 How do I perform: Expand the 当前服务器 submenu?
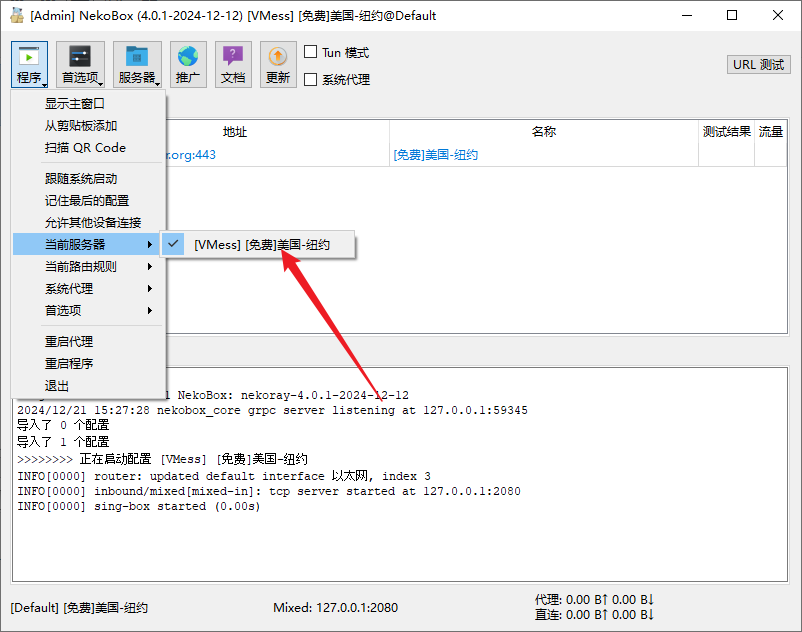point(88,244)
